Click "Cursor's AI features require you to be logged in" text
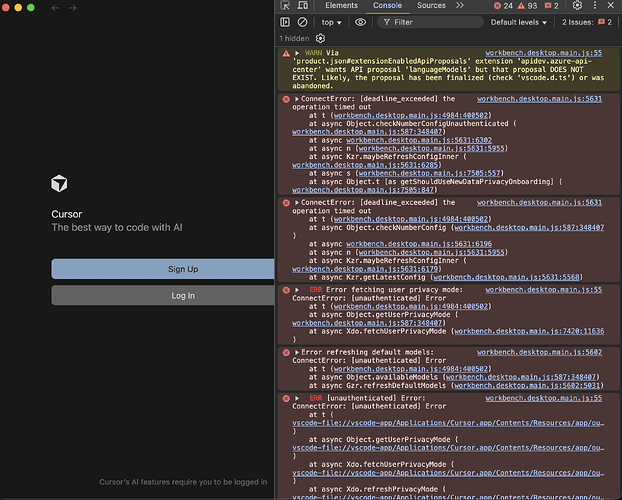Image resolution: width=622 pixels, height=500 pixels. [183, 482]
